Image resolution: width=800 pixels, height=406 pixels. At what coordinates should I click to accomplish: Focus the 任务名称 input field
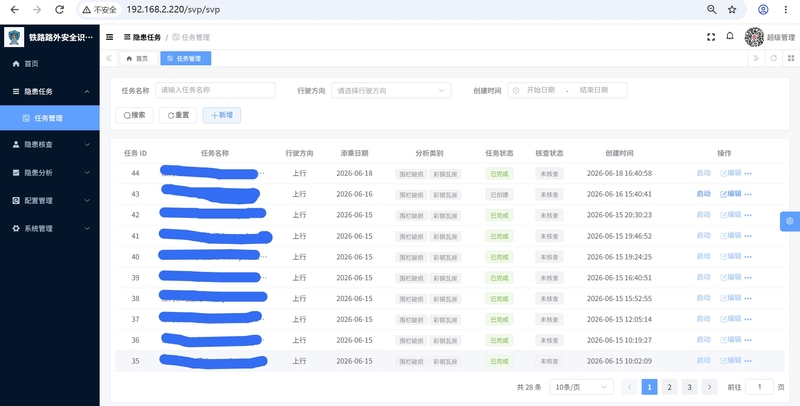(215, 90)
